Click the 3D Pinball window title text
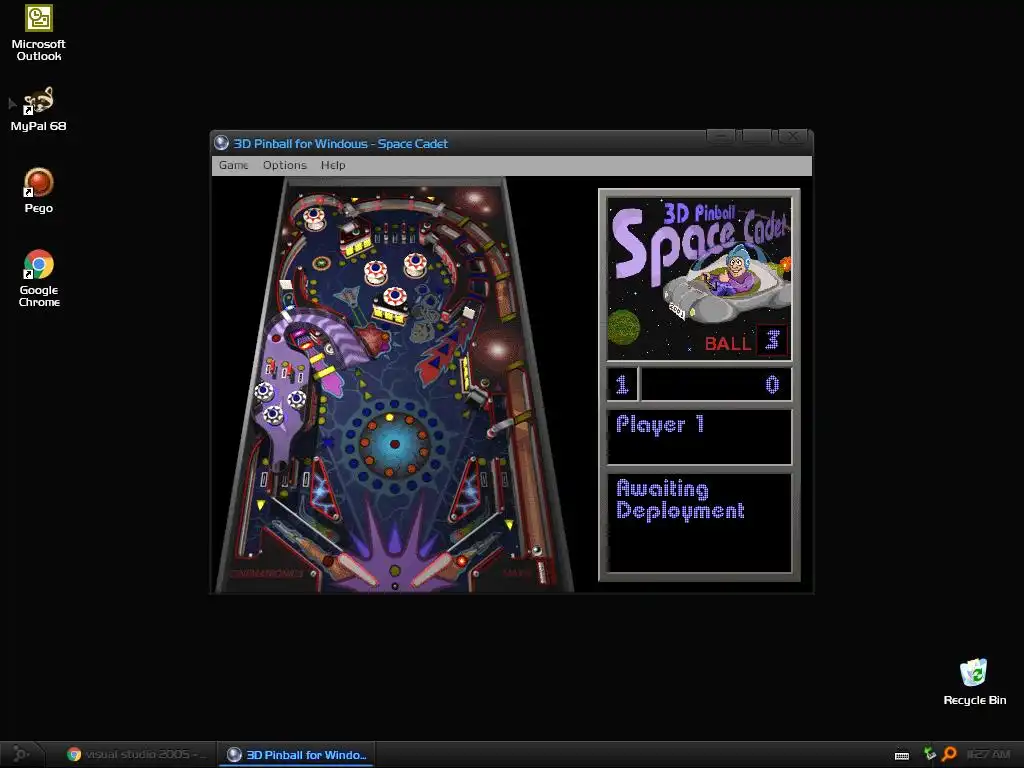 click(340, 144)
